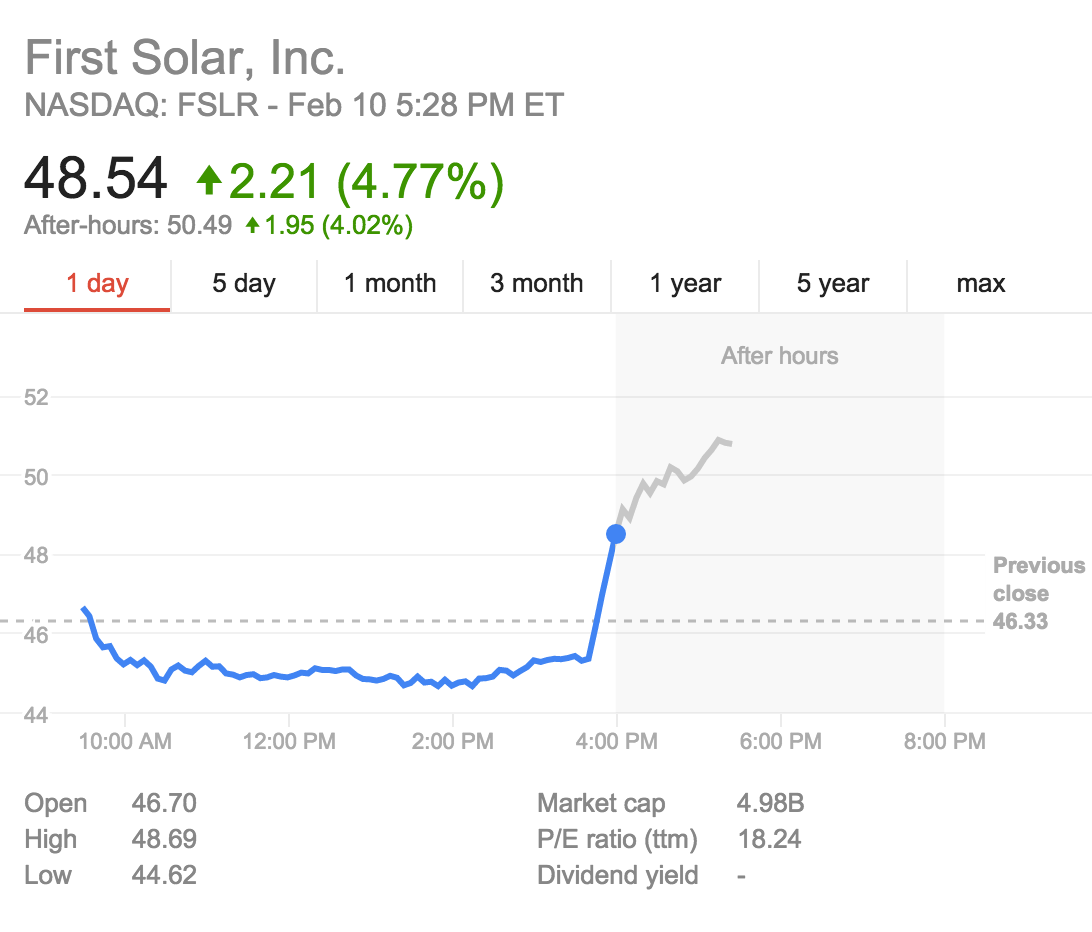The image size is (1092, 932).
Task: Select the red underline indicator under 1 day
Action: tap(96, 311)
